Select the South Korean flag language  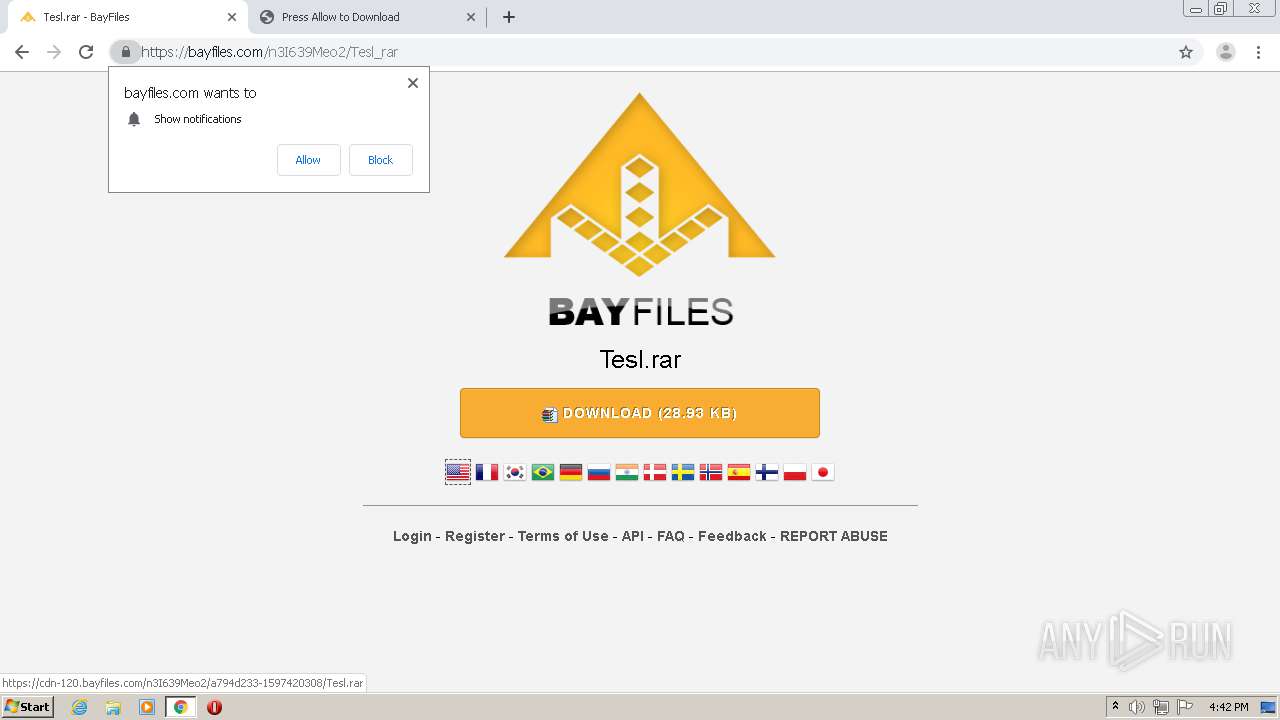pos(515,472)
